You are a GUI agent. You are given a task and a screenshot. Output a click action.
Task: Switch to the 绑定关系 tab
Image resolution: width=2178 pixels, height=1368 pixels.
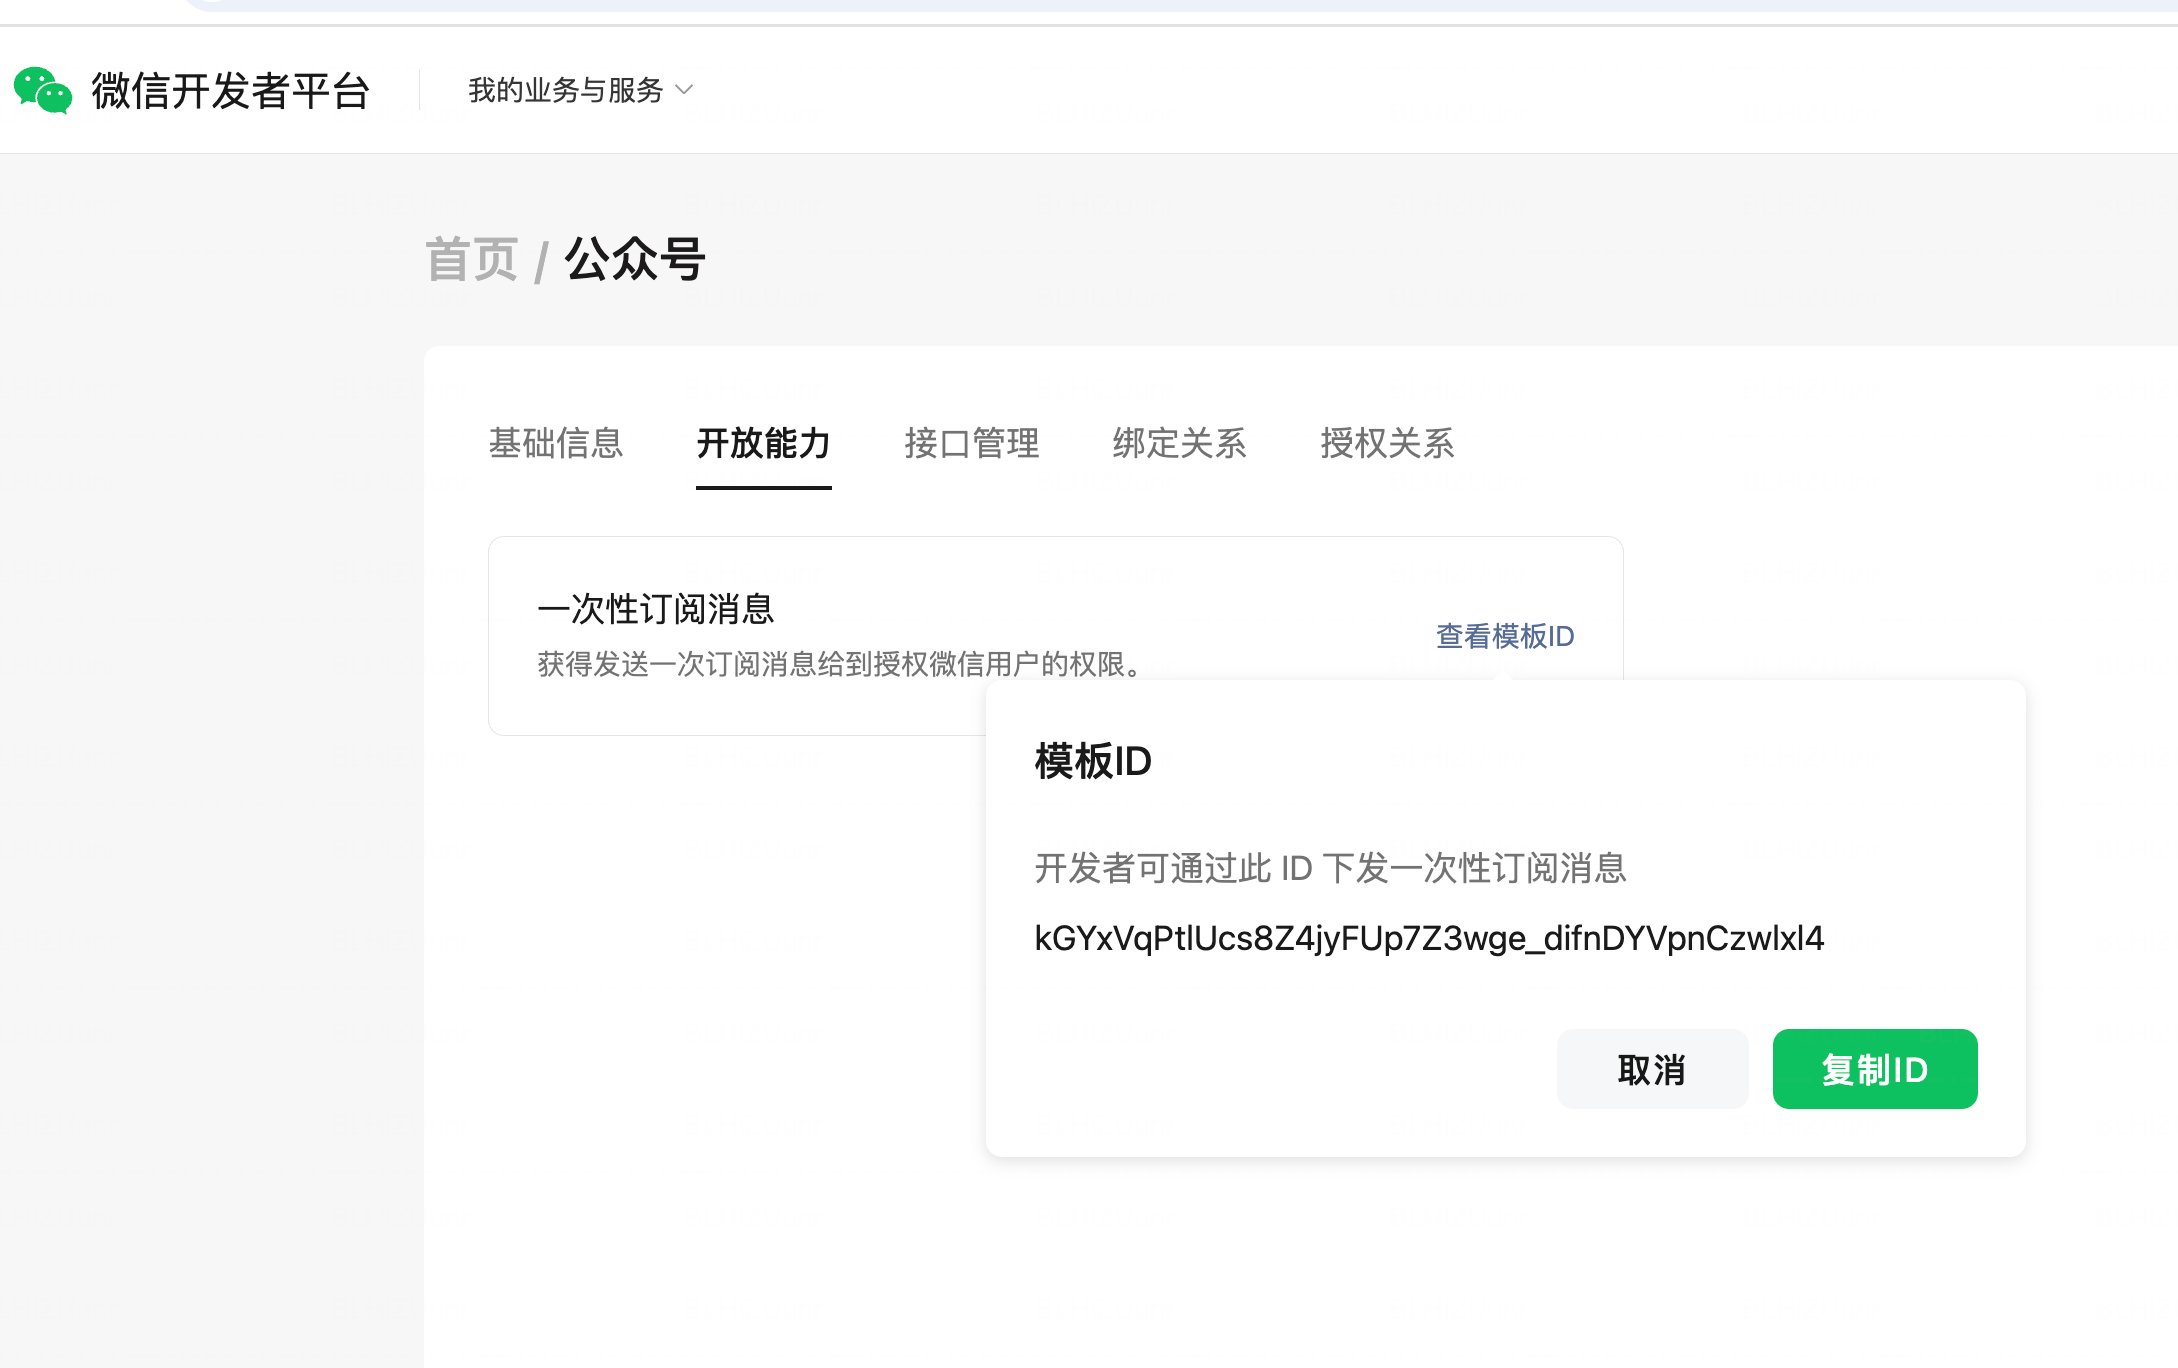[x=1179, y=443]
